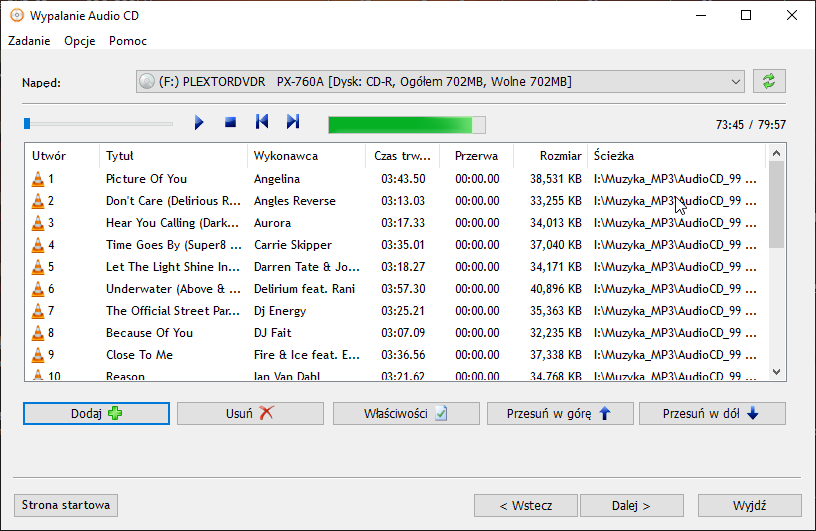
Task: Click the VLC cone icon of track 7
Action: pyautogui.click(x=38, y=311)
